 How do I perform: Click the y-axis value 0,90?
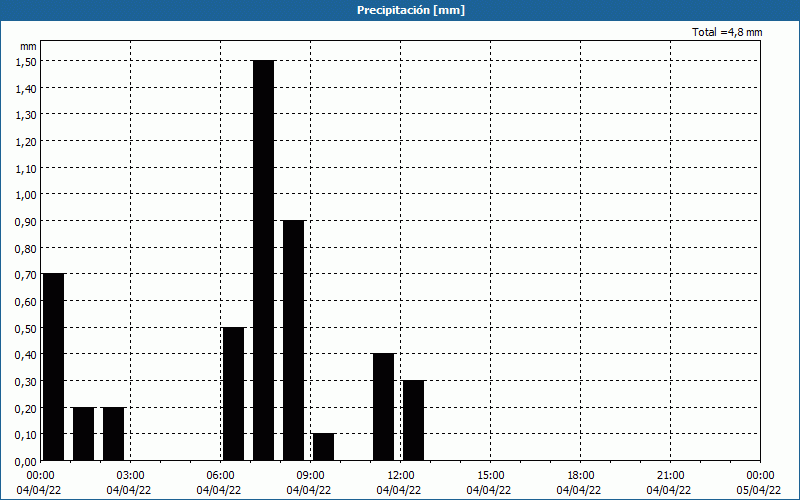click(x=26, y=222)
